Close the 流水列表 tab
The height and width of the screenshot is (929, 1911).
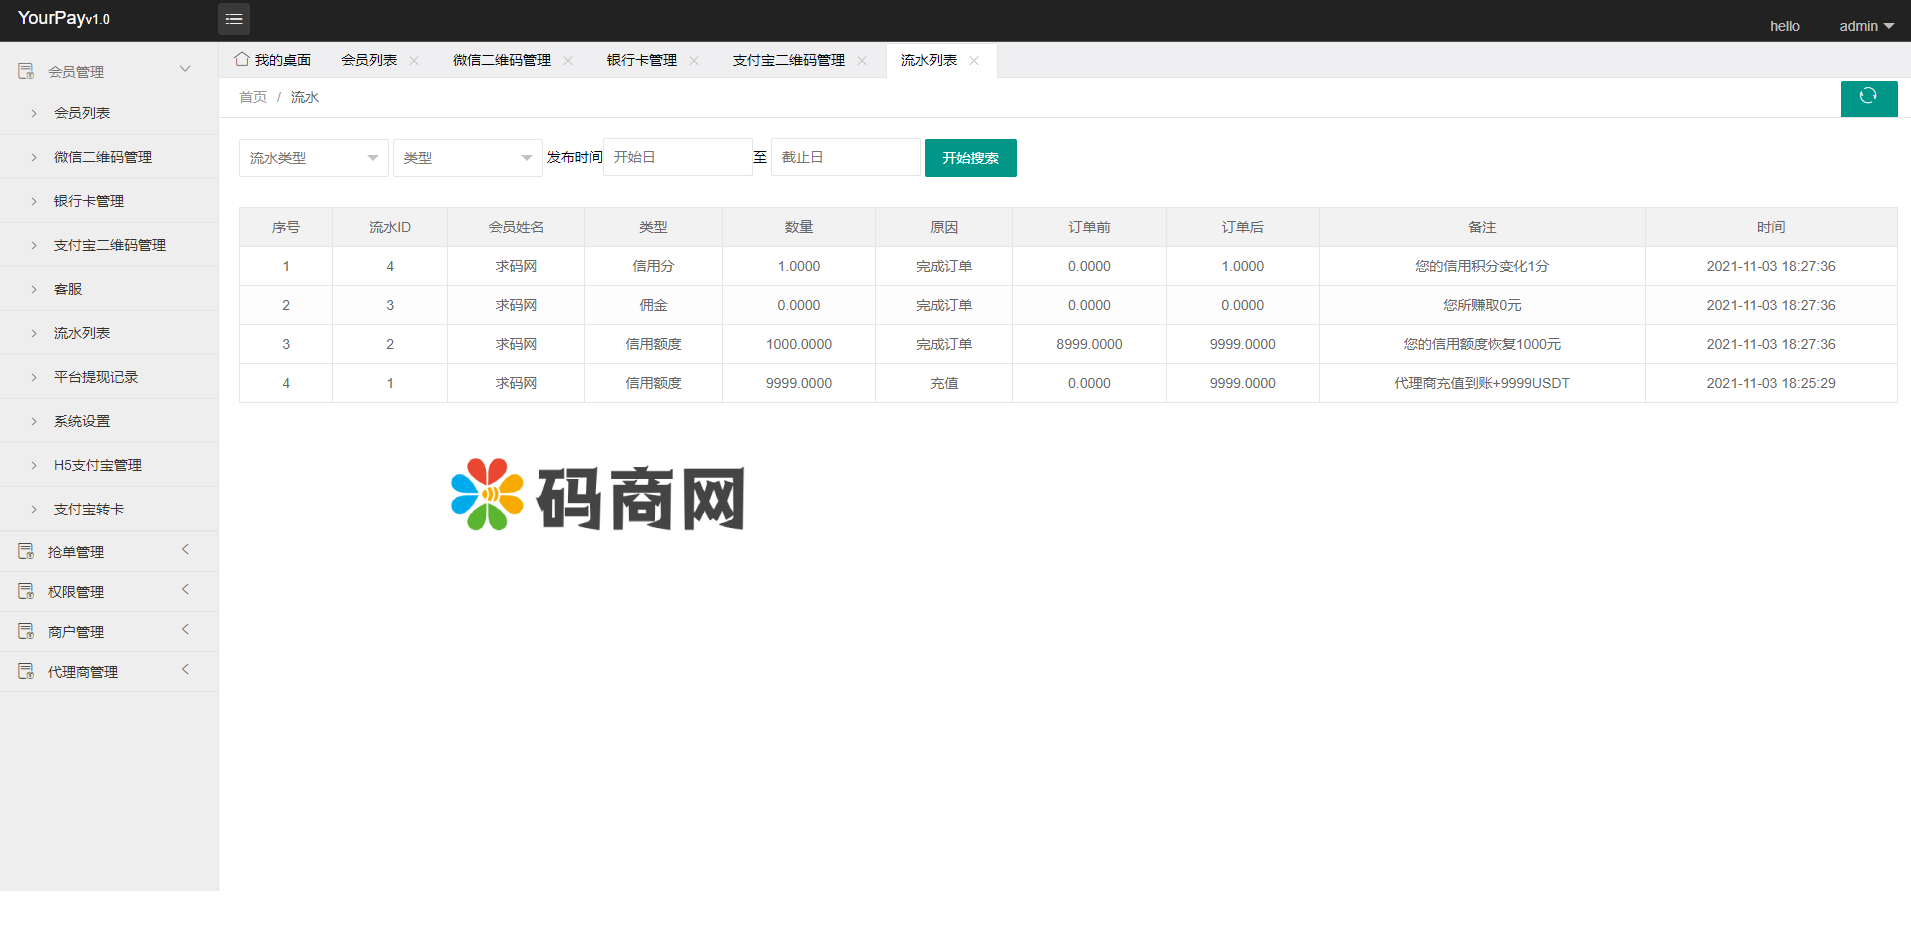[974, 61]
